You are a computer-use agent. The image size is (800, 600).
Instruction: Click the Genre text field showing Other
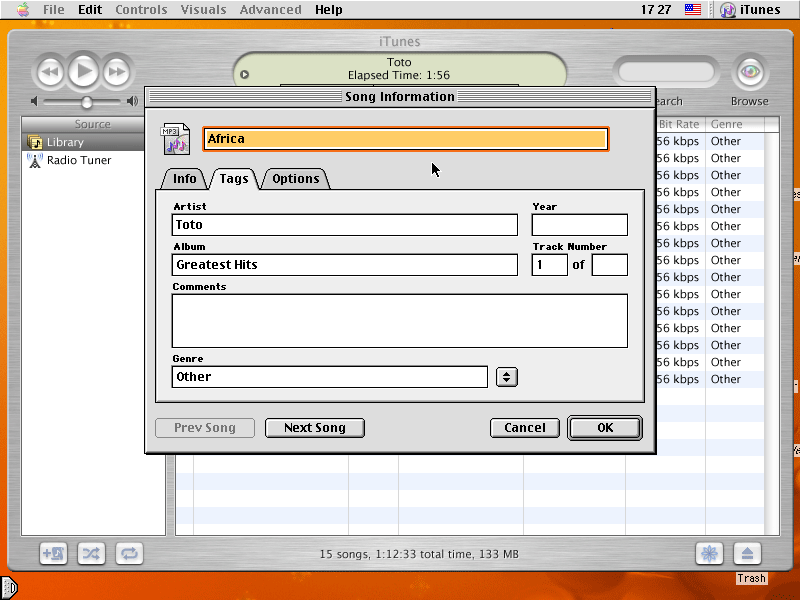click(x=330, y=377)
